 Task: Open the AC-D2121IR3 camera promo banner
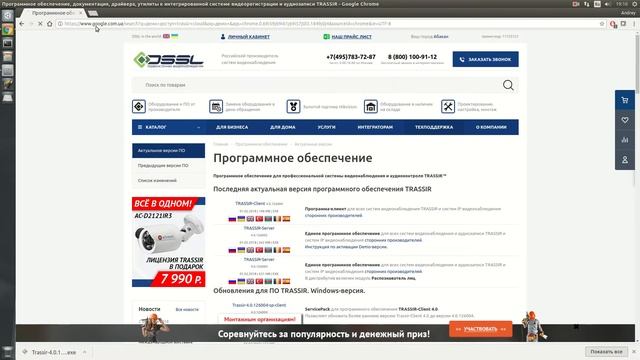[x=169, y=242]
